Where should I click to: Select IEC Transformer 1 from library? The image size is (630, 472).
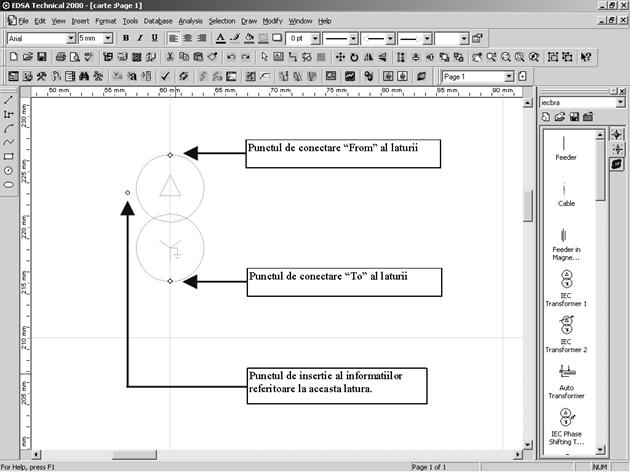click(x=566, y=286)
